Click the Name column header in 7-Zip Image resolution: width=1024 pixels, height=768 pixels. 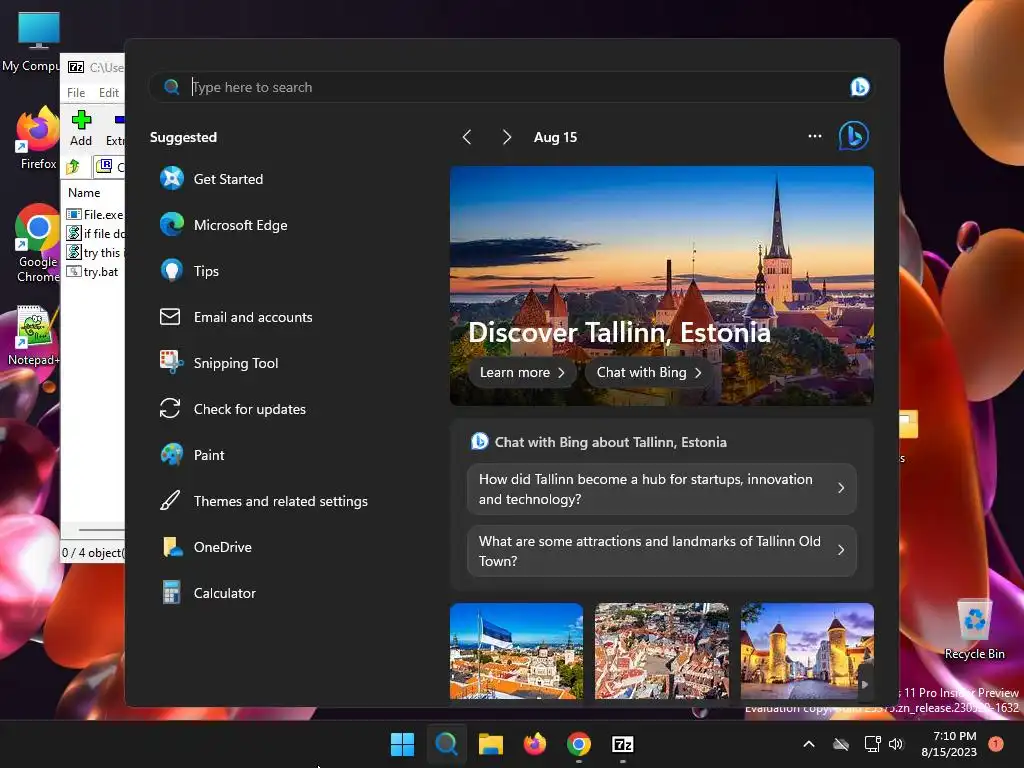click(x=84, y=193)
